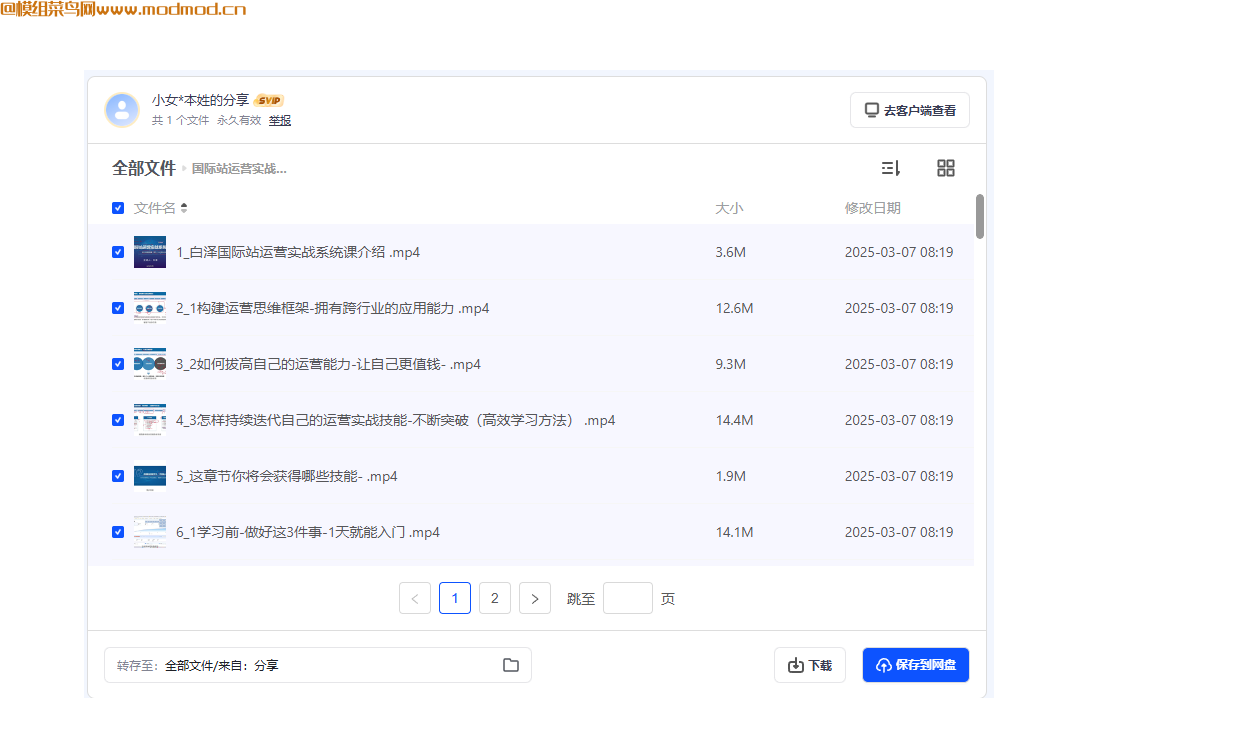This screenshot has height=749, width=1246.
Task: Open thumbnail of 4_3怎样持续迭代 video
Action: pyautogui.click(x=150, y=420)
